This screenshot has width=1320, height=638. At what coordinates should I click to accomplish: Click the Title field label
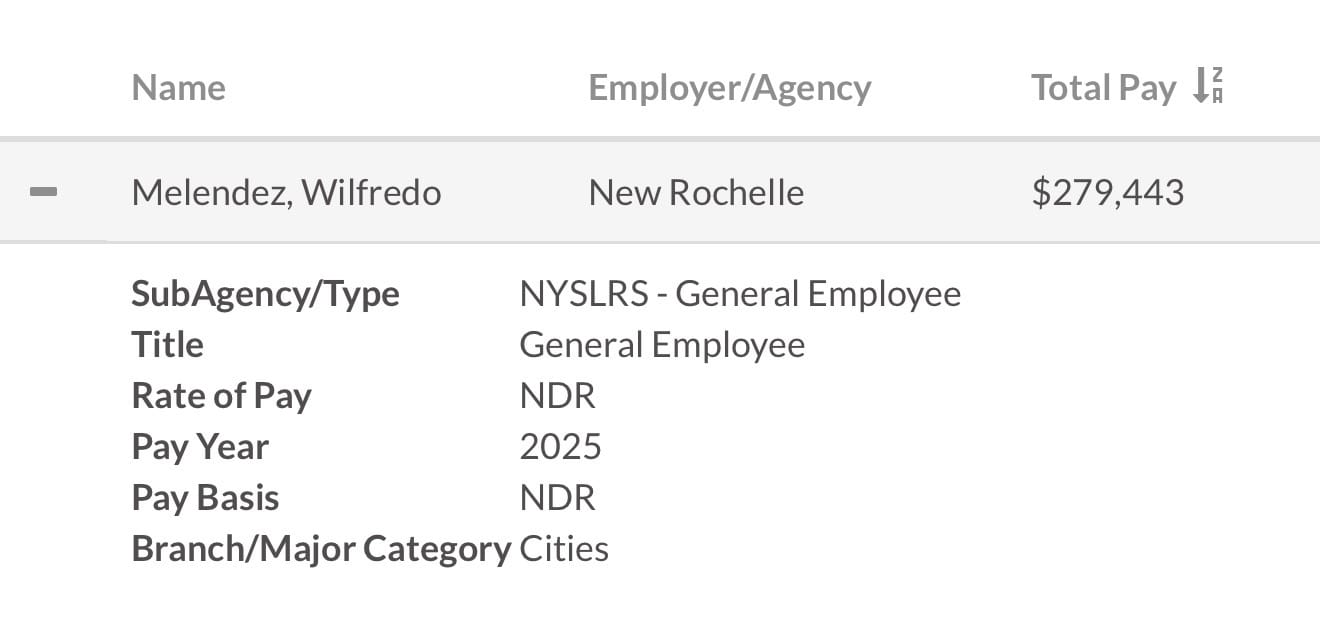(x=167, y=345)
